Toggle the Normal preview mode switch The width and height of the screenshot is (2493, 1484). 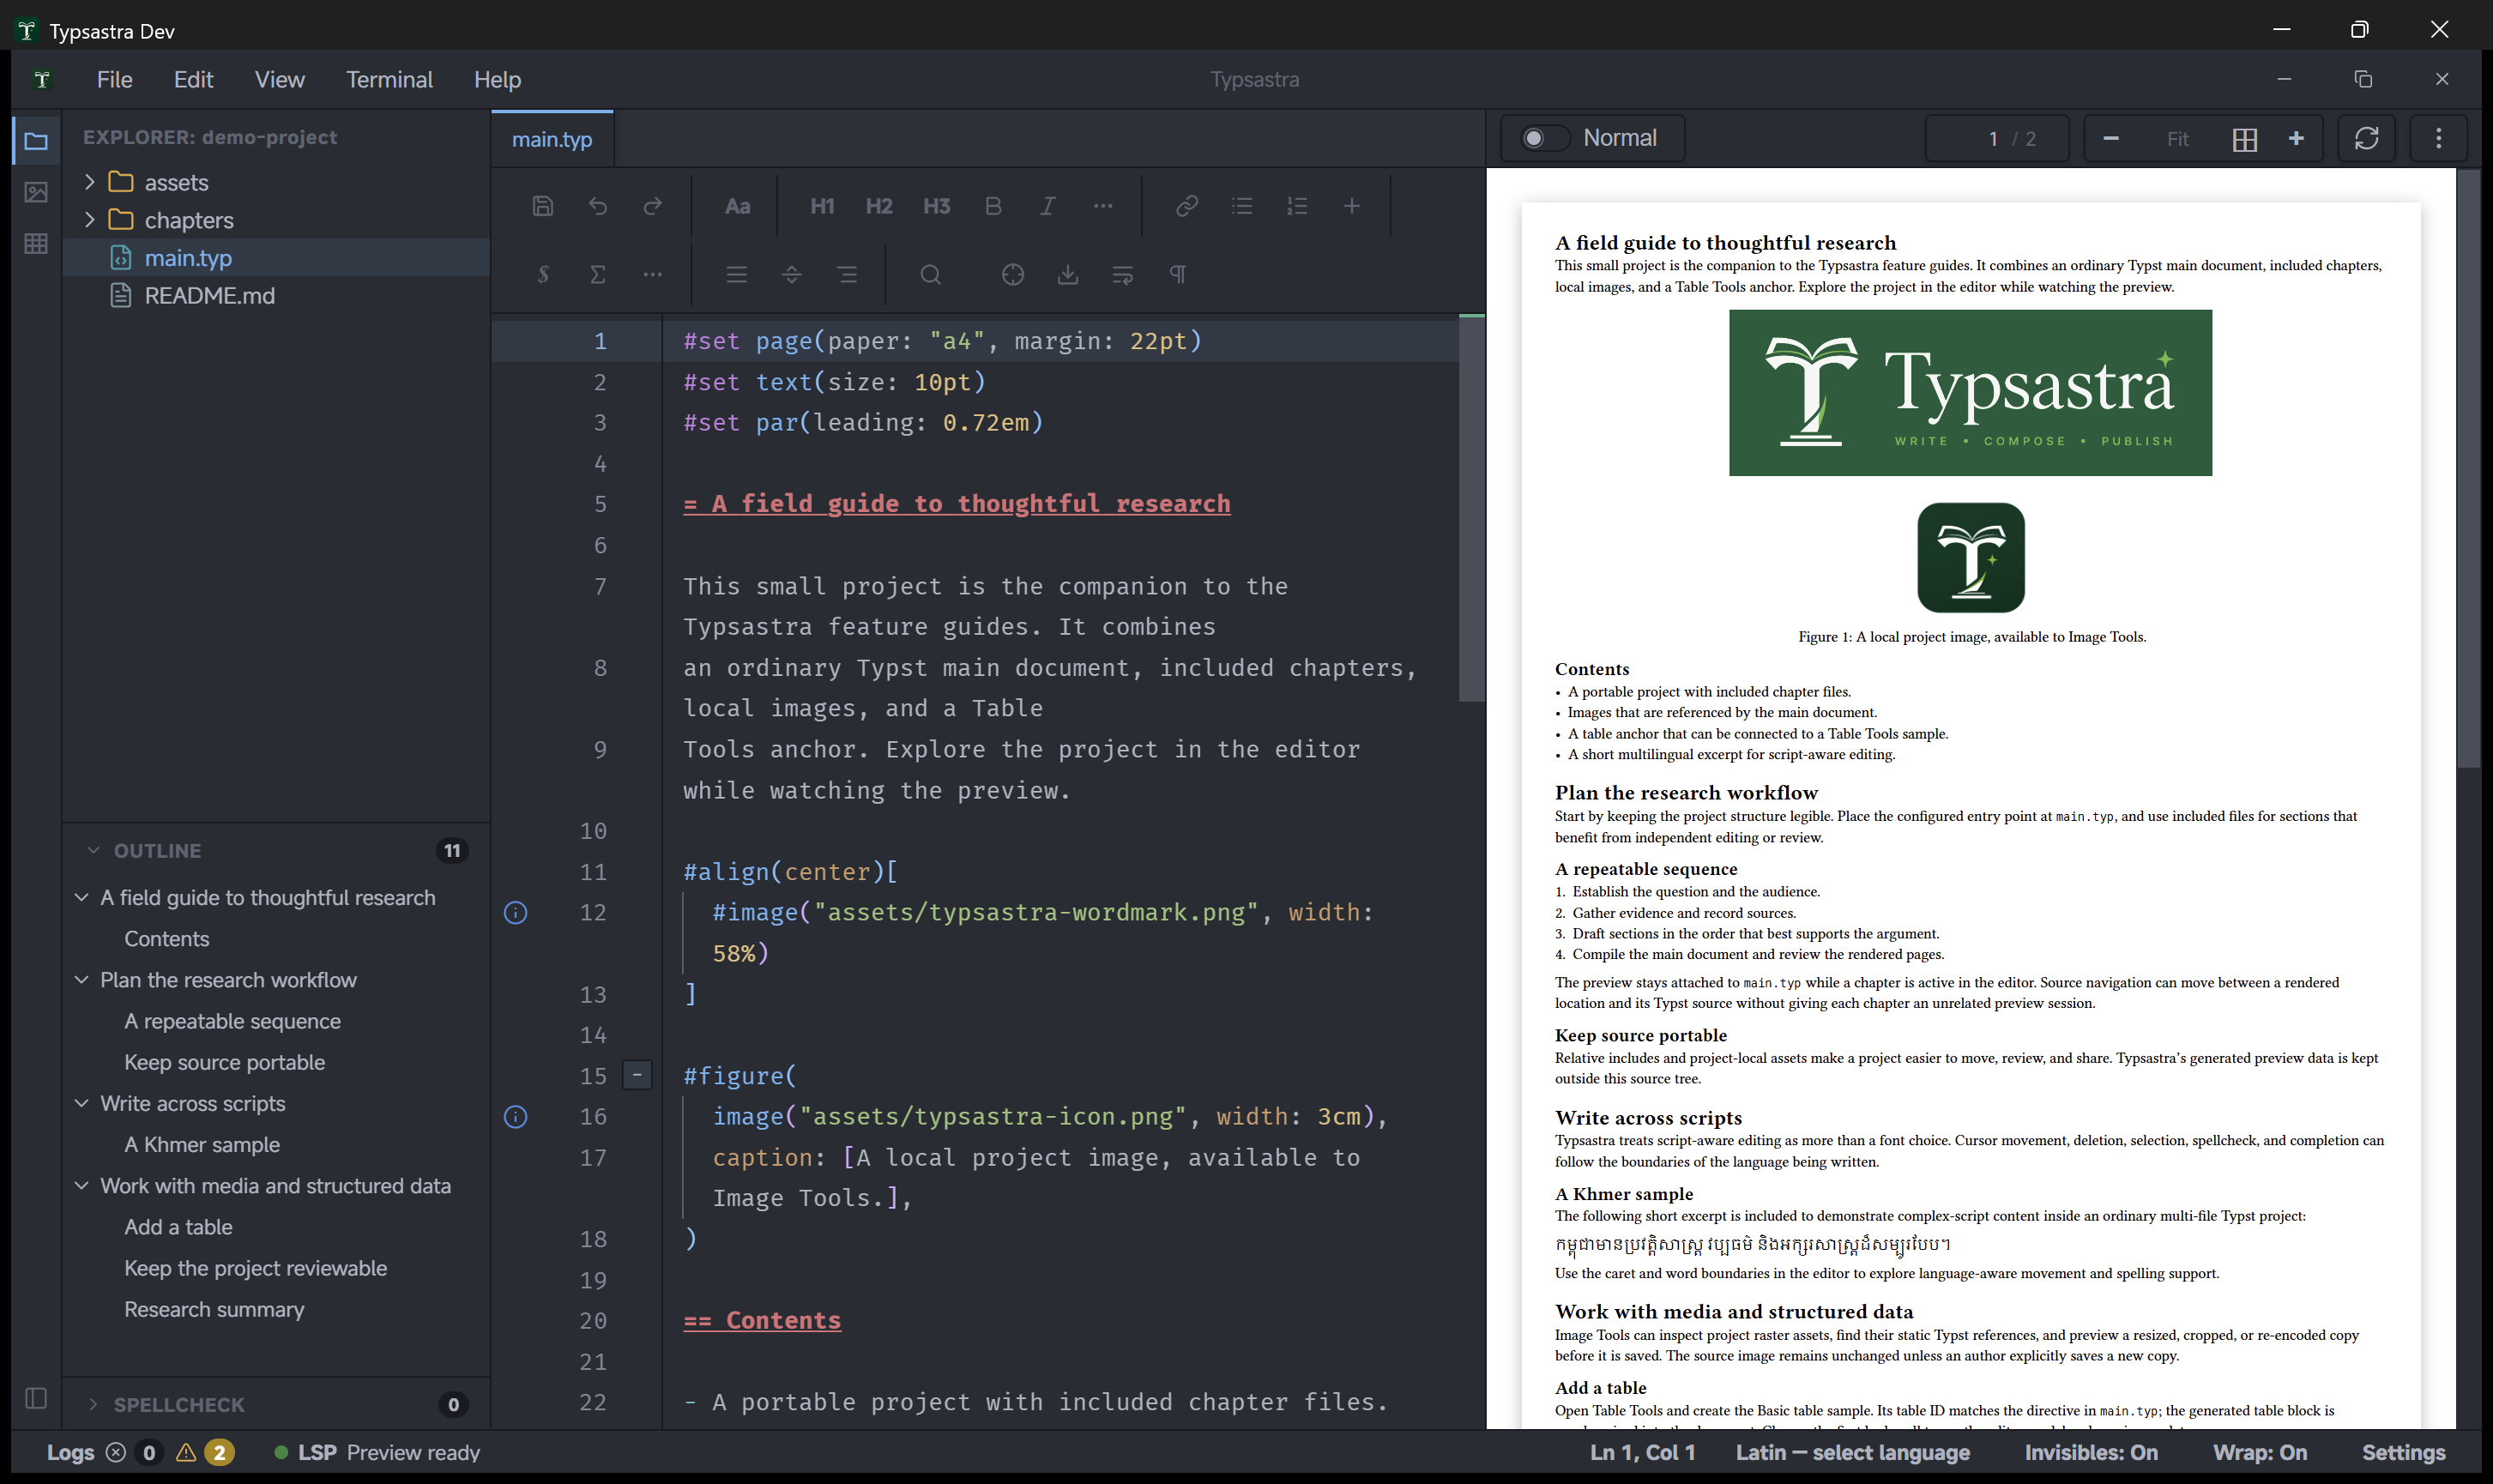tap(1545, 138)
